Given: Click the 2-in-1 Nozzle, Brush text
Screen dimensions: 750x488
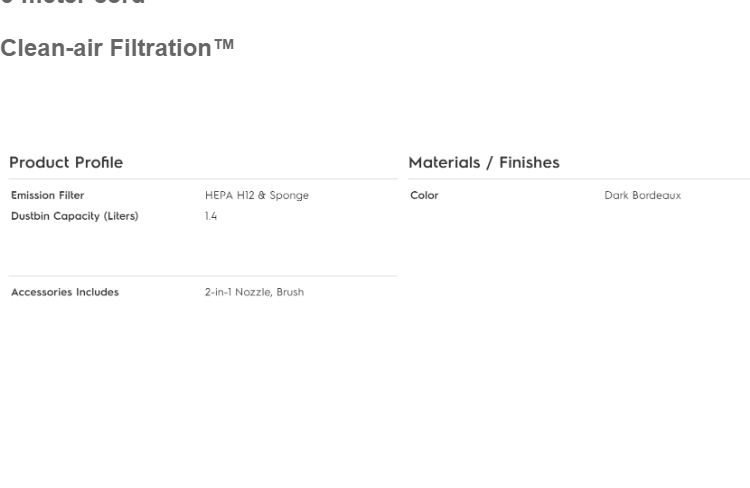Looking at the screenshot, I should point(254,292).
